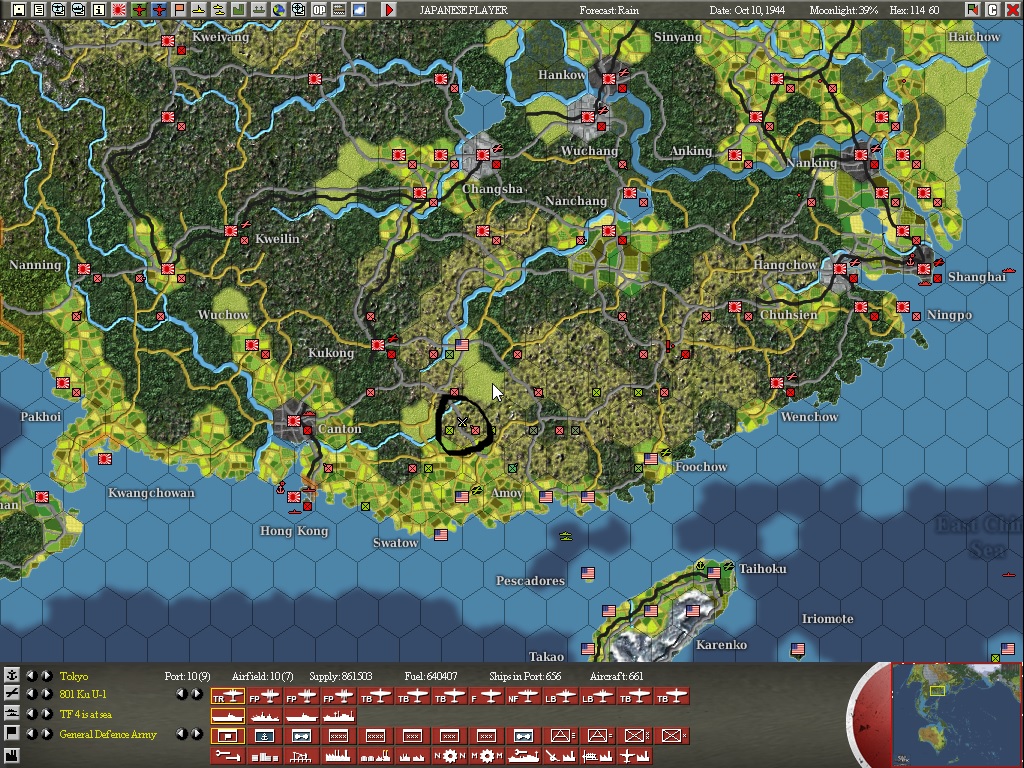Viewport: 1024px width, 768px height.
Task: Click the 'M' gear industry filter
Action: (487, 756)
